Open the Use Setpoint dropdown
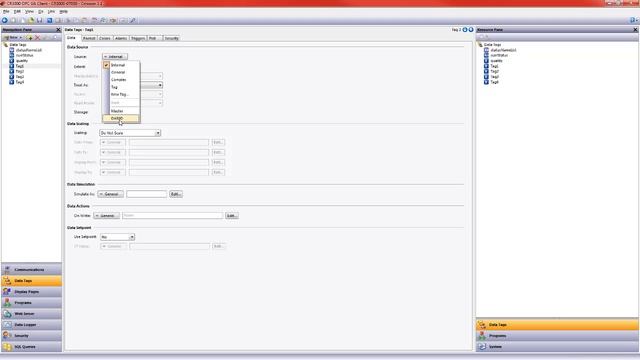 tap(118, 237)
